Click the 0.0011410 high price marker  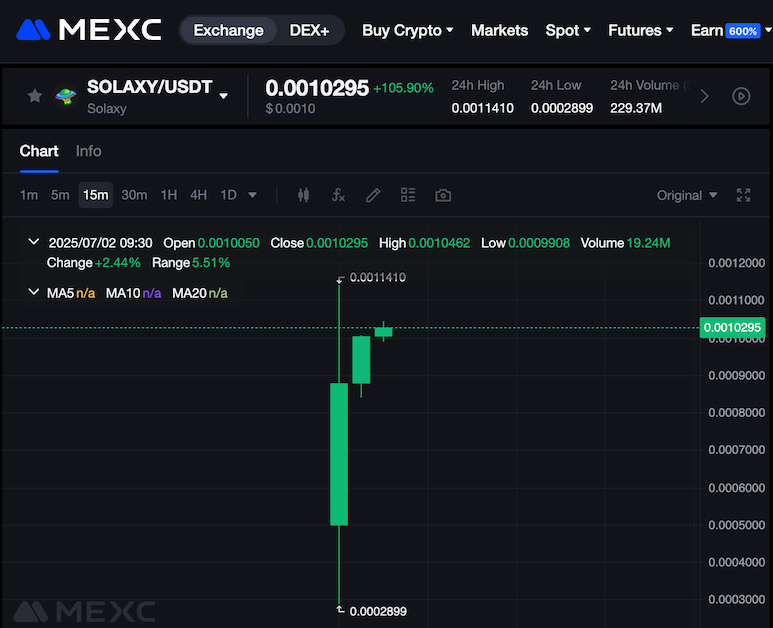click(378, 278)
